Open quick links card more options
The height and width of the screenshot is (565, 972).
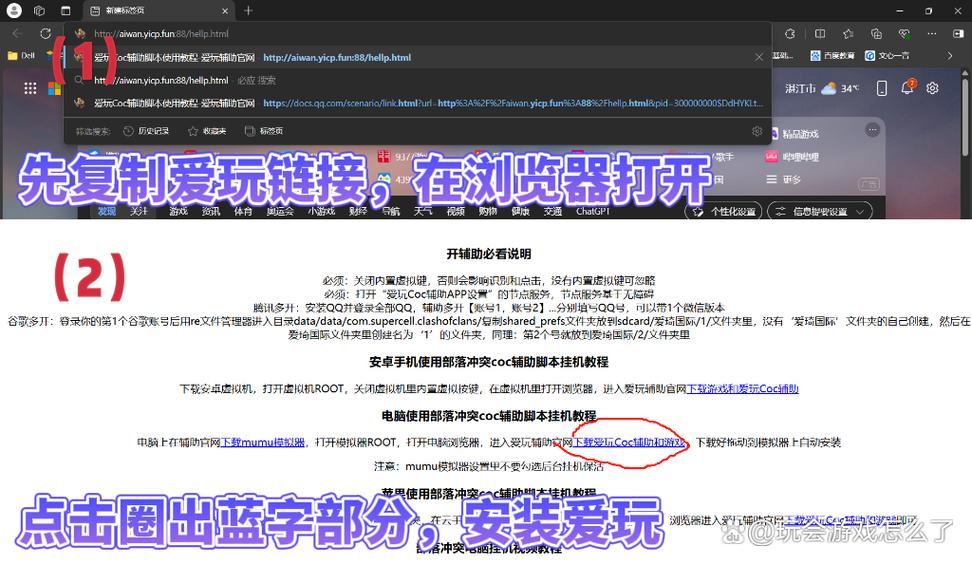873,130
